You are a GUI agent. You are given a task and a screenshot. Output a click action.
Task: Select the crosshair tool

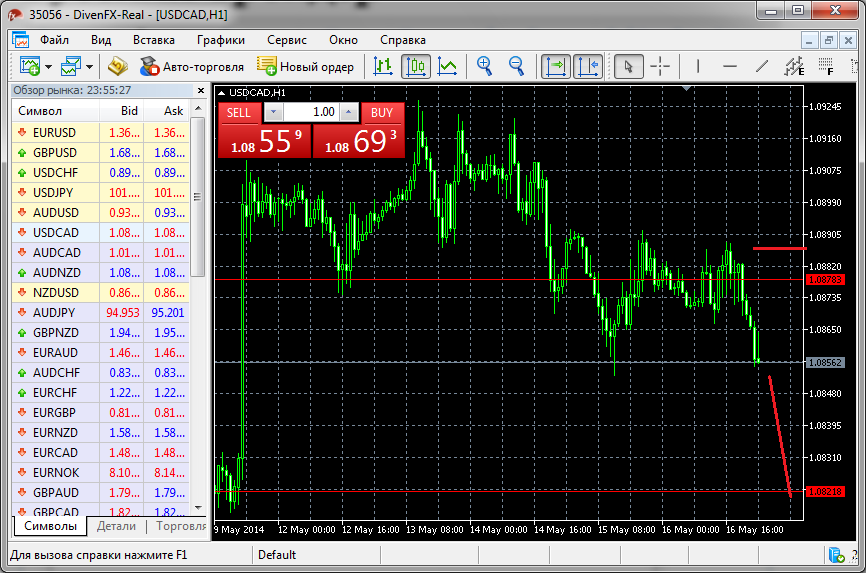(x=660, y=66)
